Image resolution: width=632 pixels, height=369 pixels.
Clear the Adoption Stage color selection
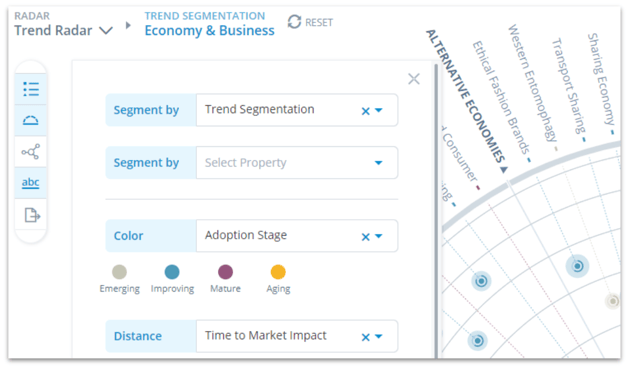click(365, 237)
